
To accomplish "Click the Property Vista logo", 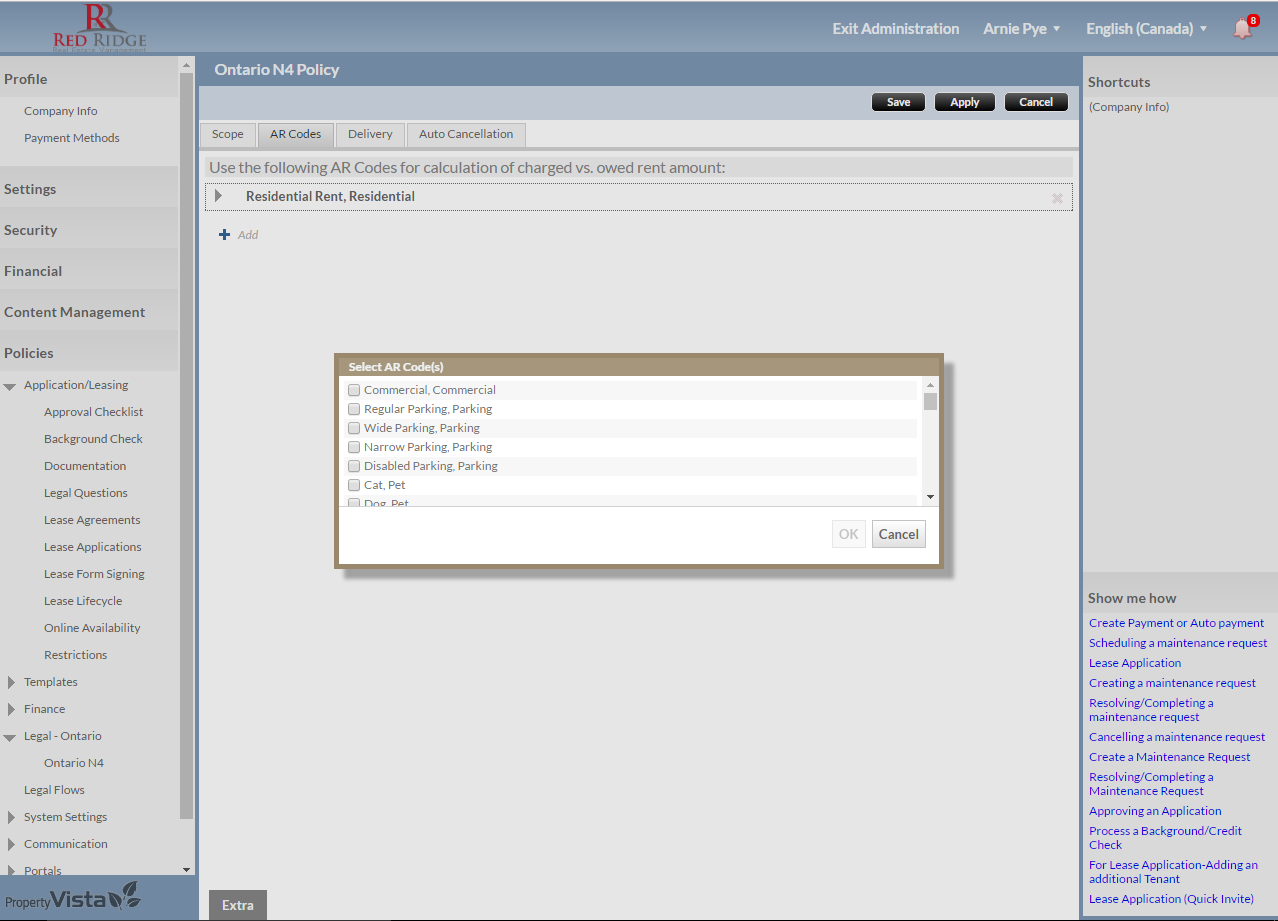I will pos(71,899).
